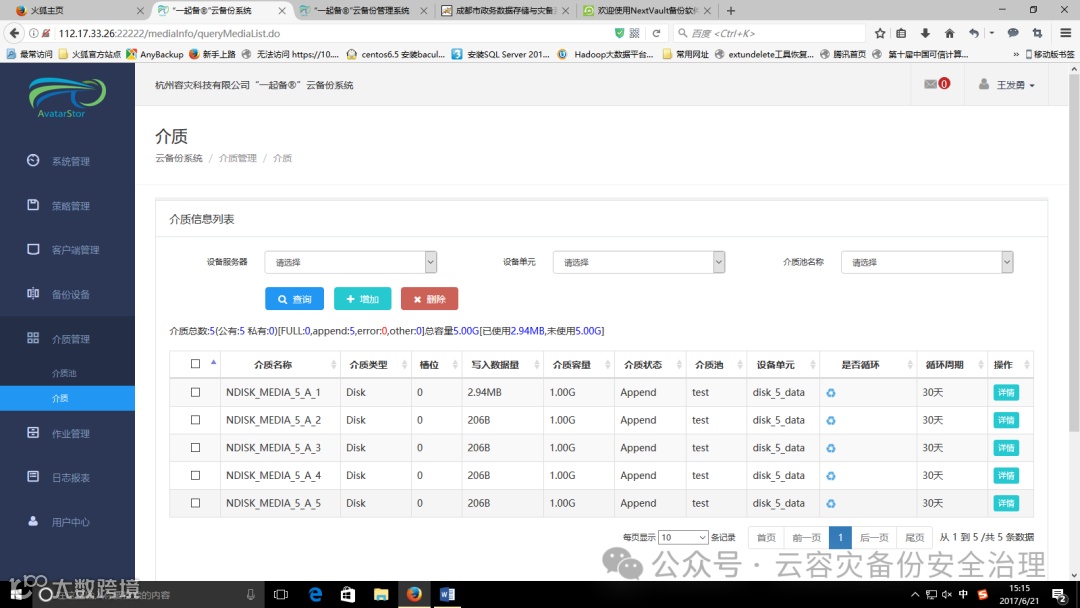This screenshot has height=608, width=1080.
Task: Open Word from the Windows taskbar
Action: point(447,594)
